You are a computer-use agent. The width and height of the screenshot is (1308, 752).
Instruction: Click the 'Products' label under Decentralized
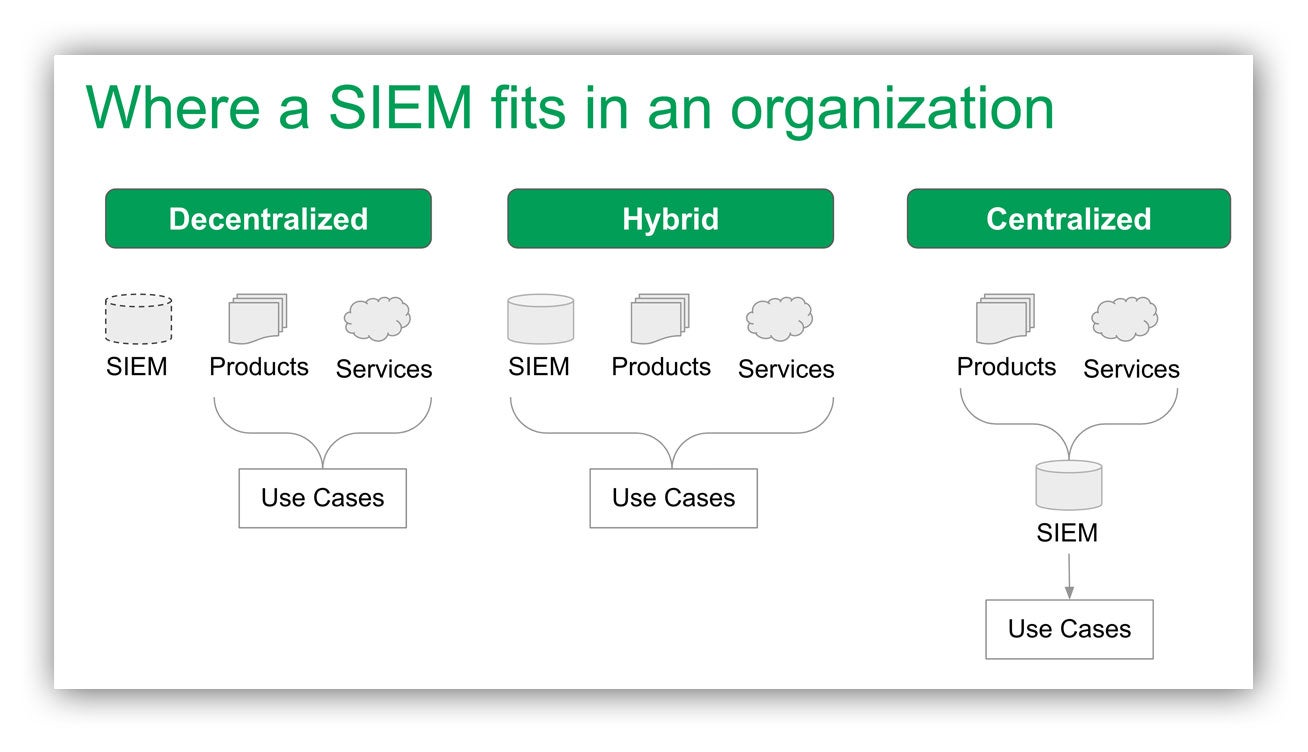259,367
